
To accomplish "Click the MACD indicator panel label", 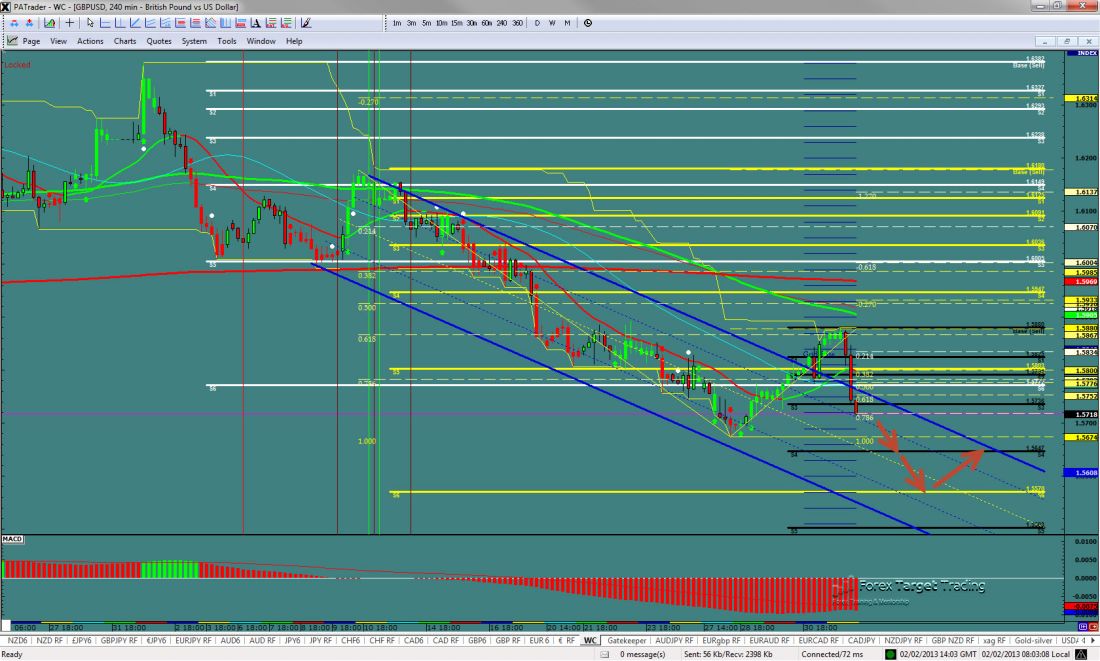I will 13,540.
